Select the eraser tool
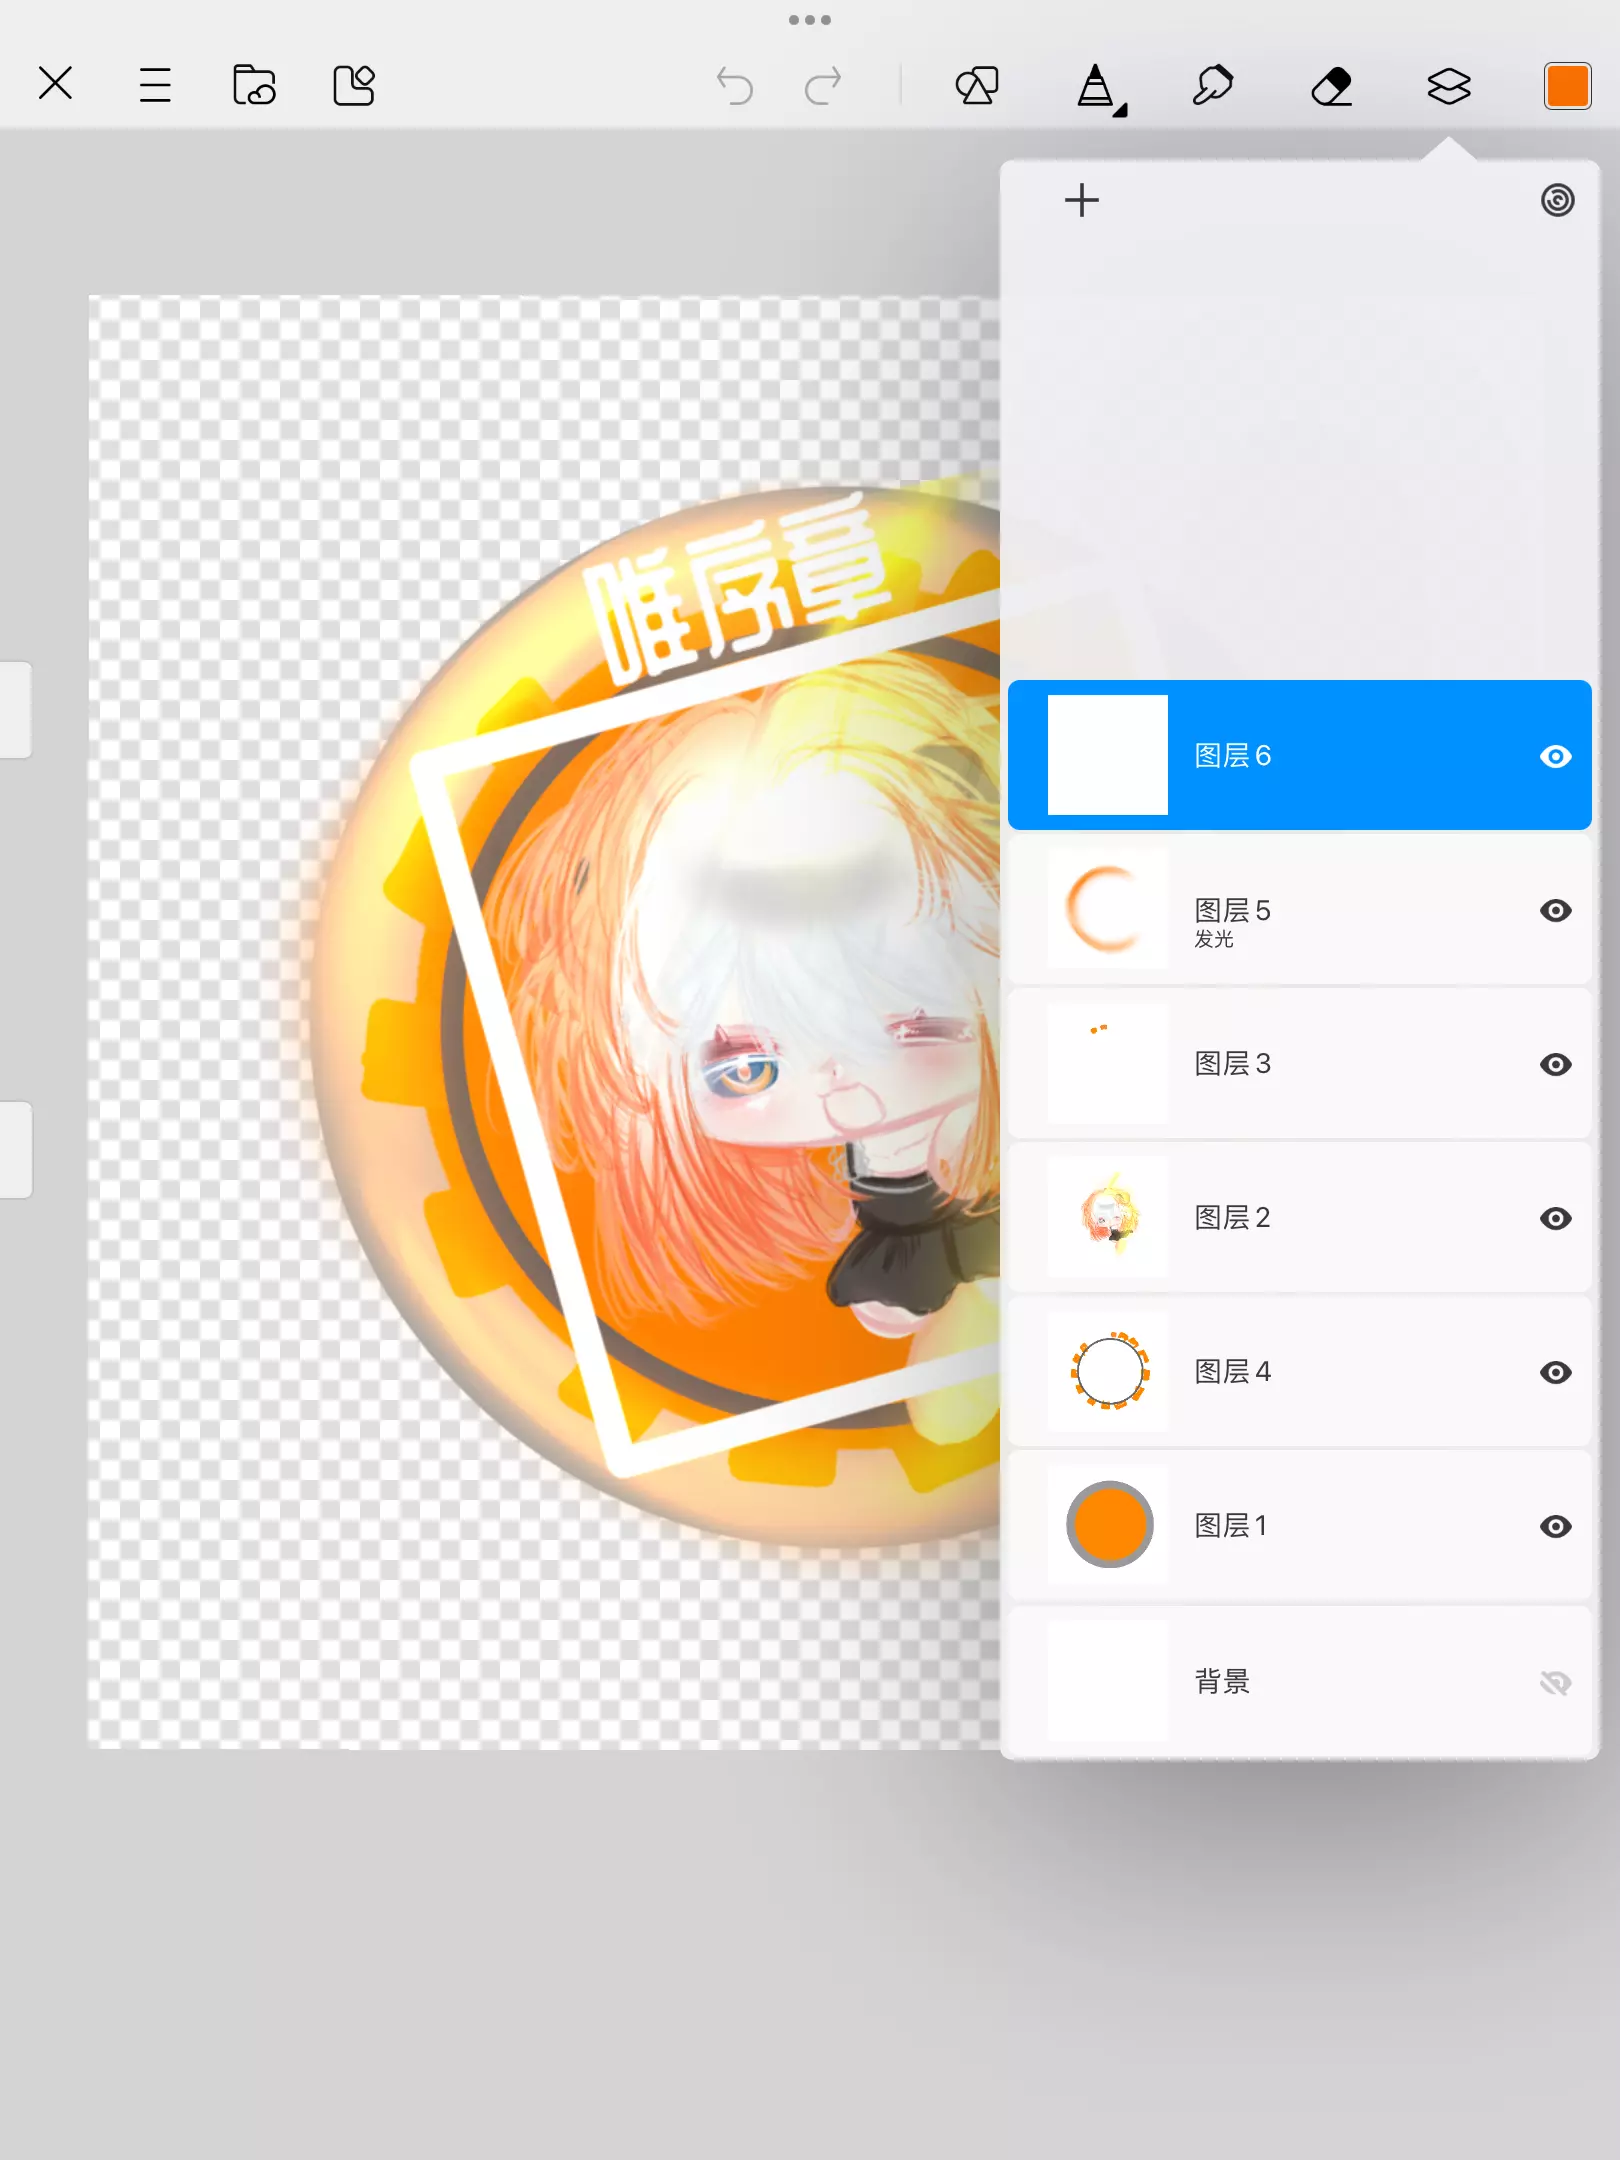The width and height of the screenshot is (1620, 2160). [1331, 86]
